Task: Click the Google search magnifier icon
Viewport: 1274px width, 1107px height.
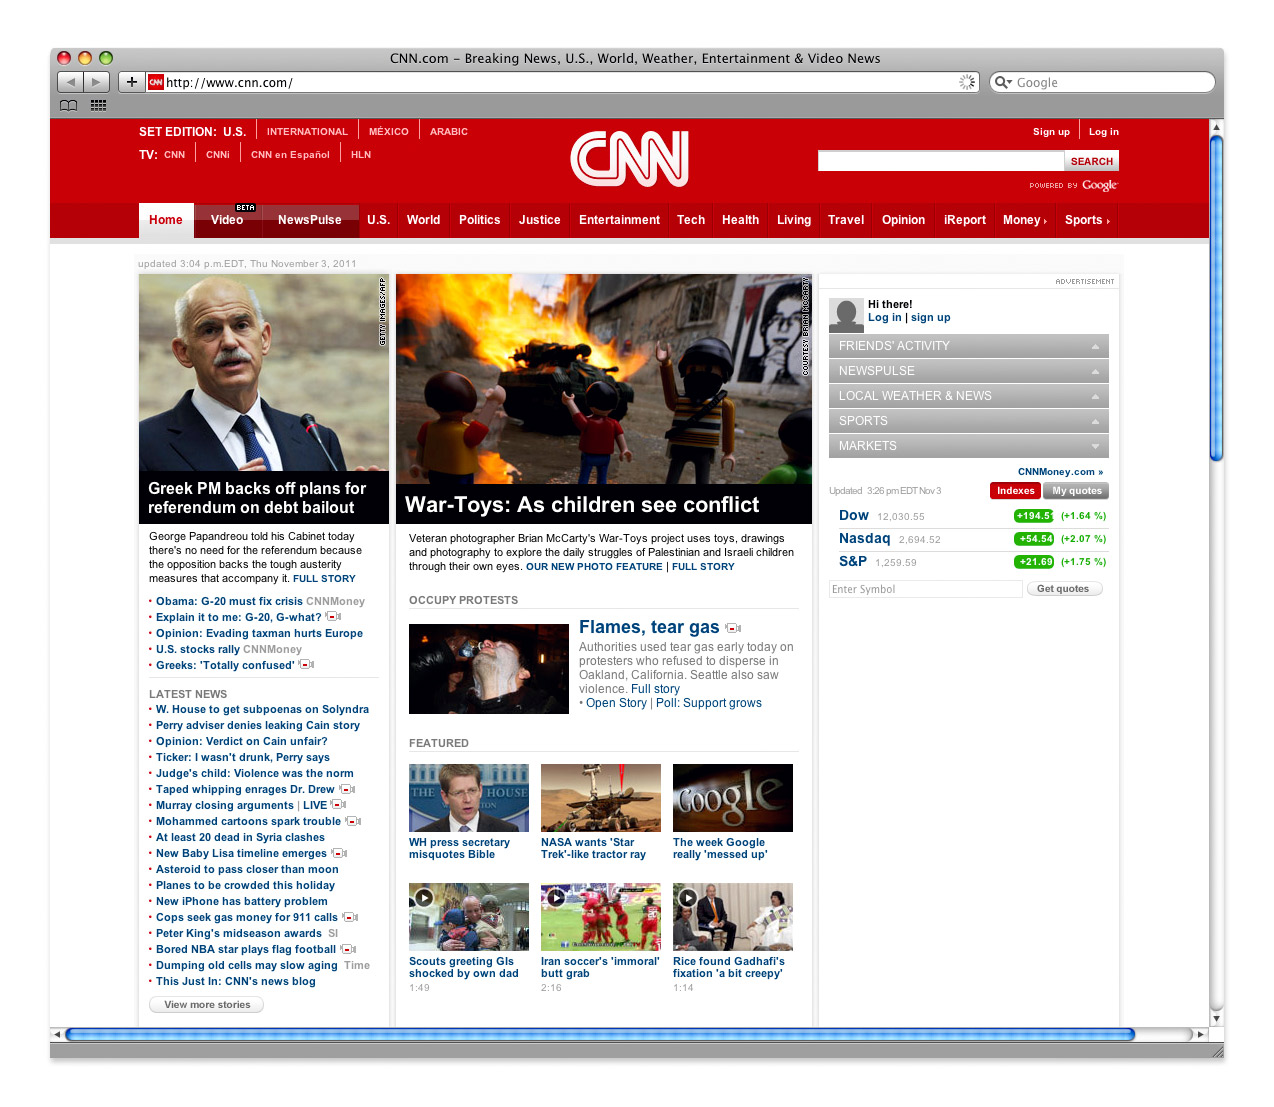Action: [1002, 82]
